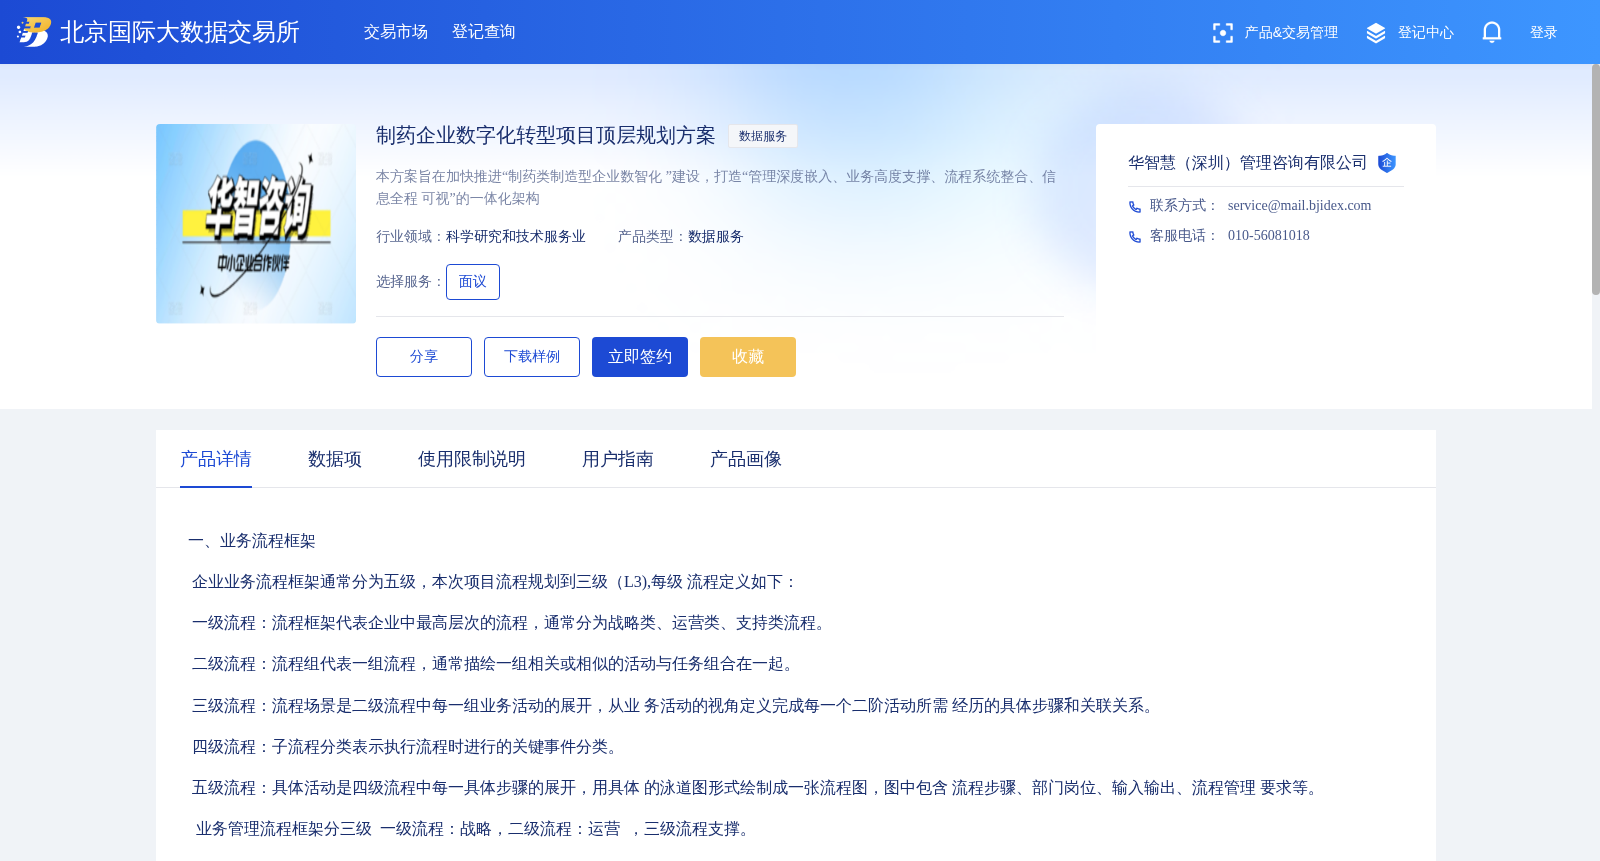Go to 登记中心
Screen dimensions: 1600x861
(1426, 33)
